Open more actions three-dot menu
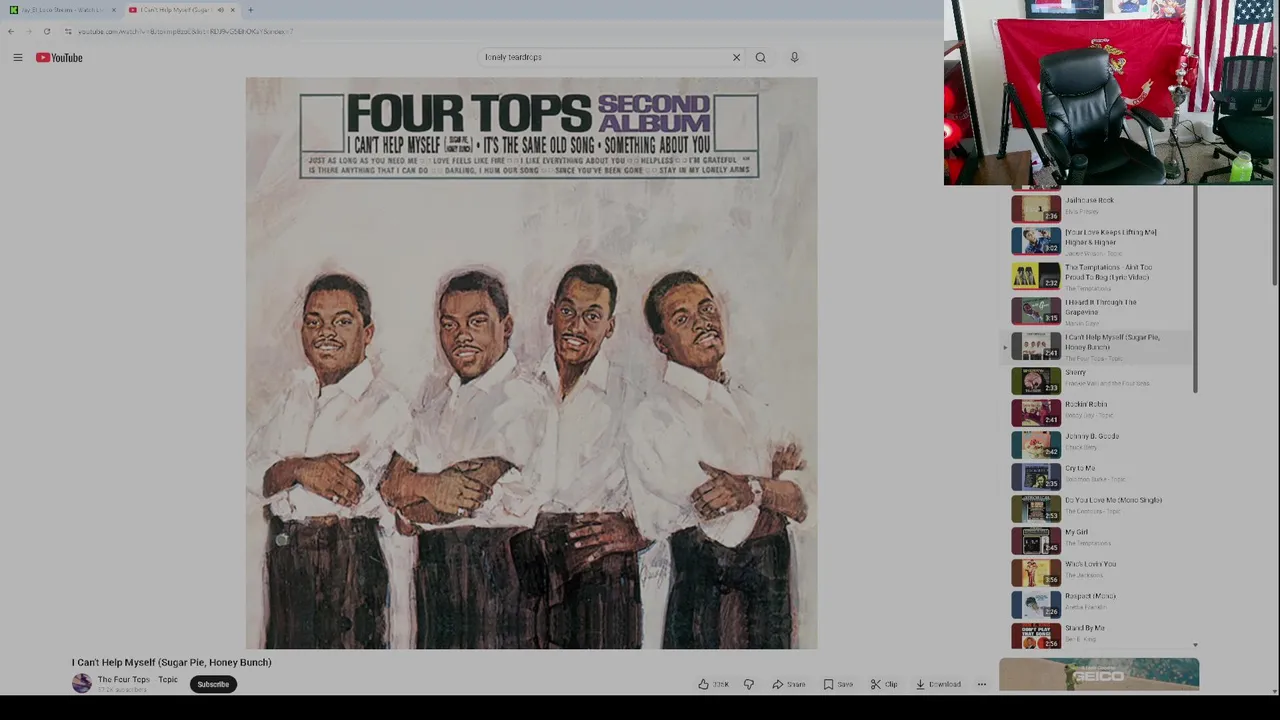Image resolution: width=1280 pixels, height=720 pixels. 981,684
